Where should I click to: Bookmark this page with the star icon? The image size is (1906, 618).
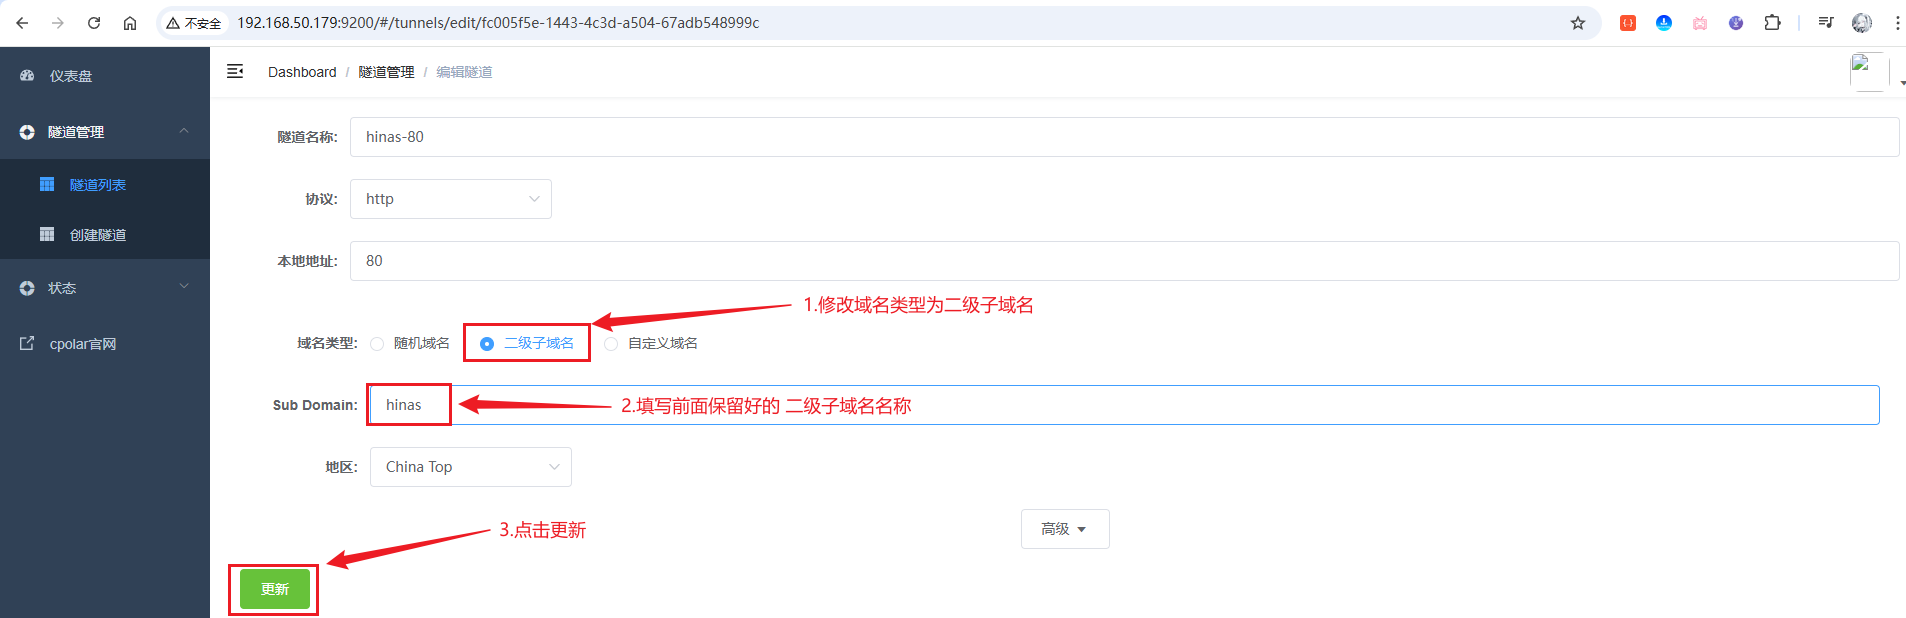(1578, 23)
